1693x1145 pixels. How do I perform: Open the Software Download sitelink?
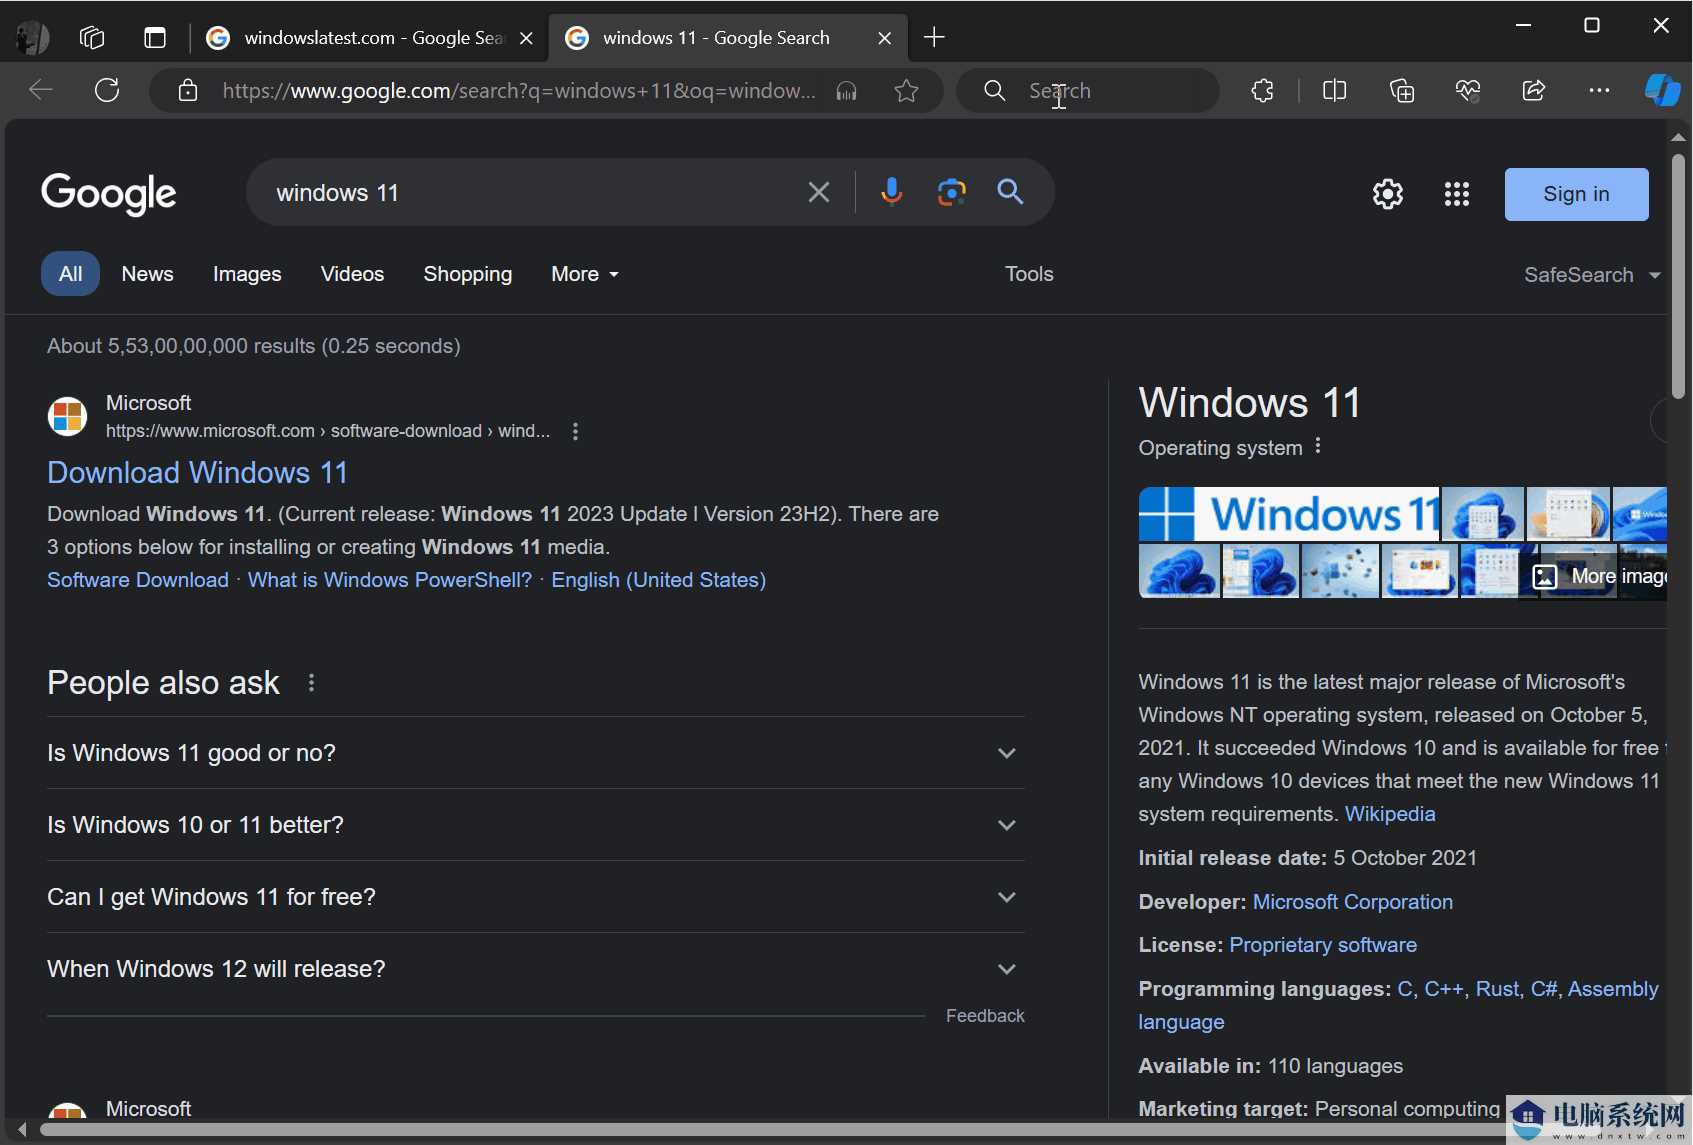(x=138, y=580)
